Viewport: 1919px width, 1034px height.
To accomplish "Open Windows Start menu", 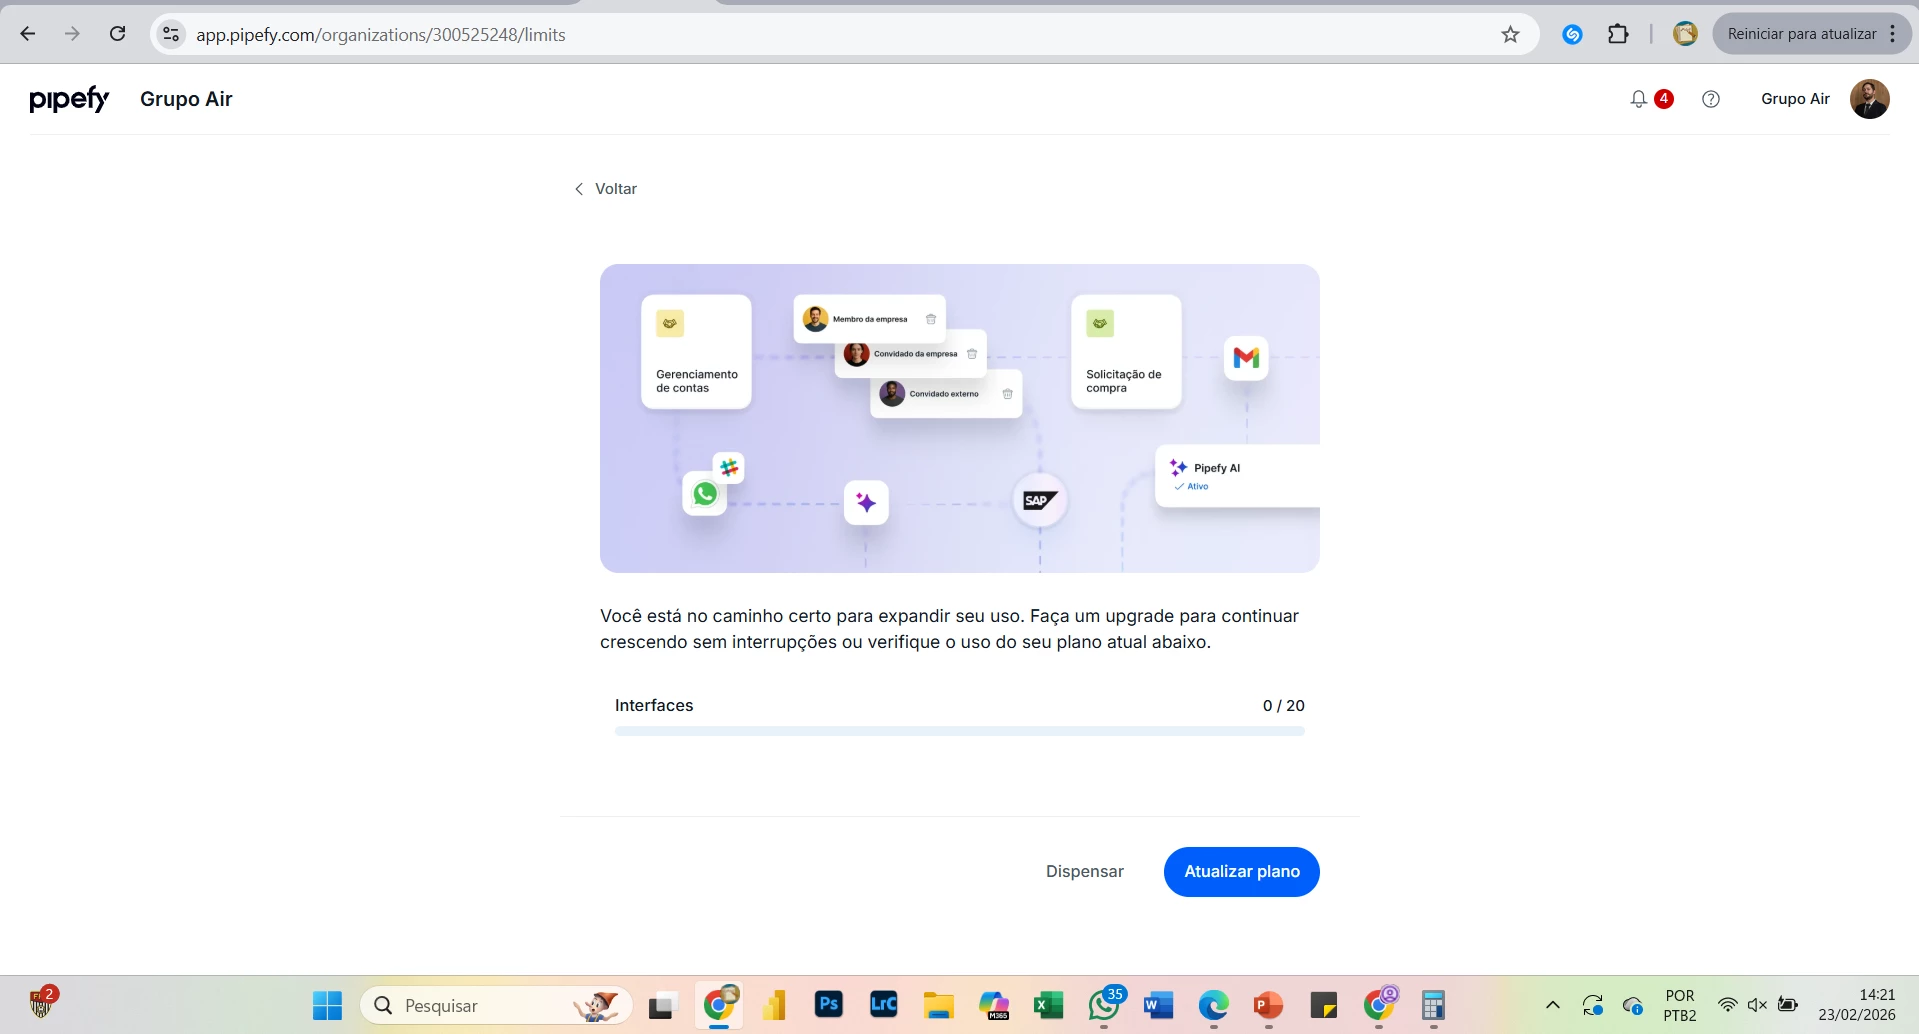I will click(x=327, y=1005).
